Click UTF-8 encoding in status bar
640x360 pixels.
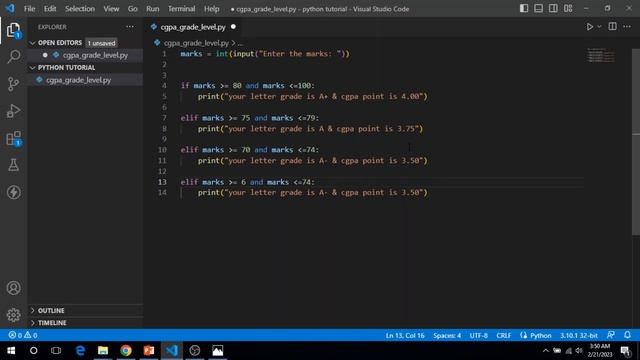(x=478, y=336)
